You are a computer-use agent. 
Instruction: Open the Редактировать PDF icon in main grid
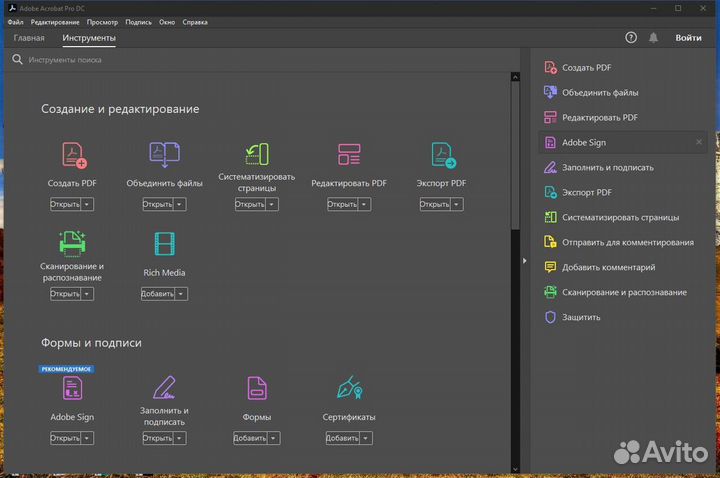349,154
